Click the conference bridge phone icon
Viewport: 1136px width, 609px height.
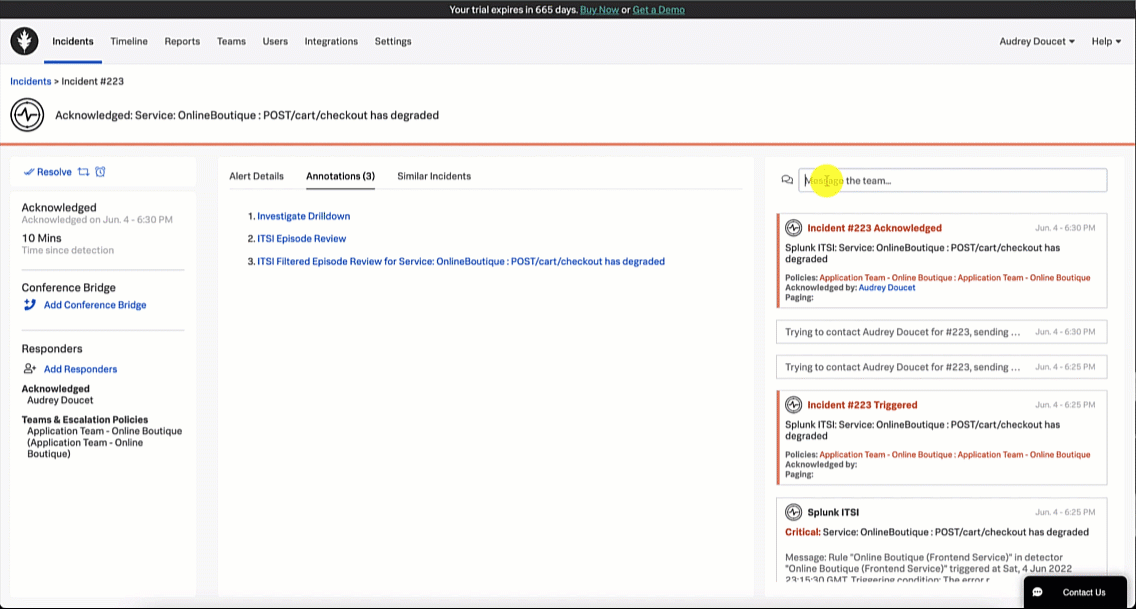pos(30,305)
